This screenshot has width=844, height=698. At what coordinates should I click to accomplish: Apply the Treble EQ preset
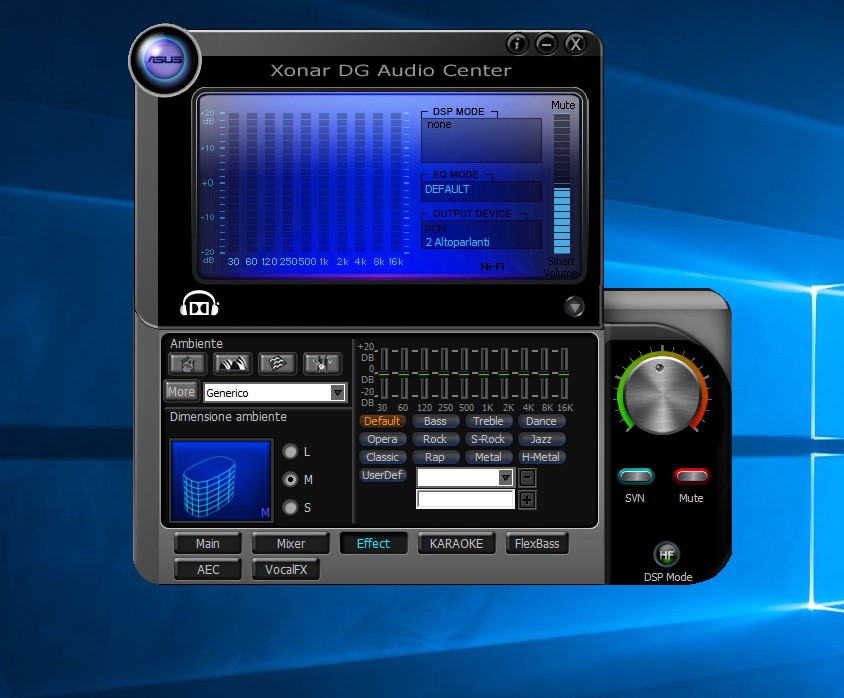coord(488,421)
